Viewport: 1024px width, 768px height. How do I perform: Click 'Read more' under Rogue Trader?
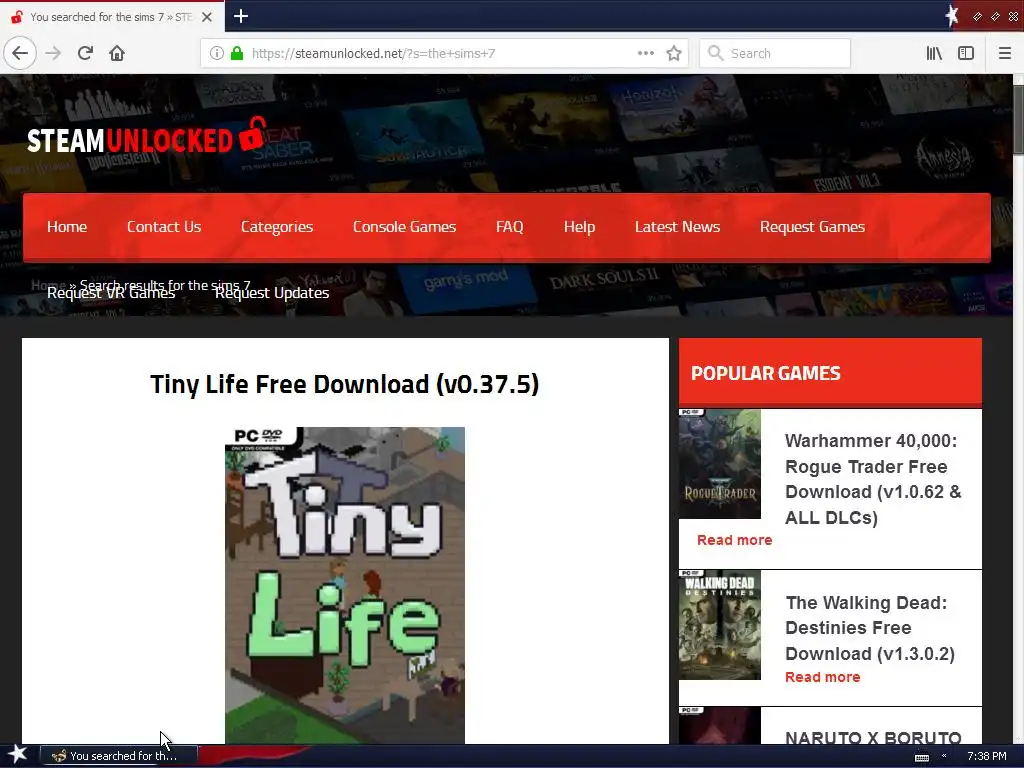[x=734, y=540]
